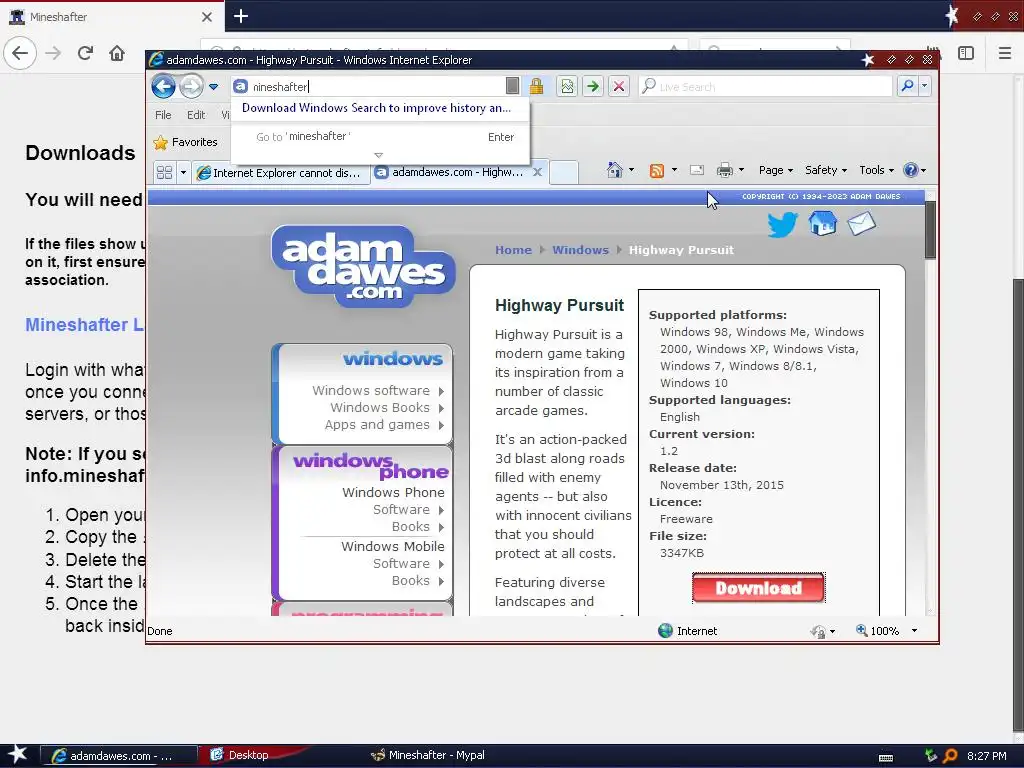Screen dimensions: 1024x768
Task: Open the Feeds dropdown arrow
Action: (x=674, y=170)
